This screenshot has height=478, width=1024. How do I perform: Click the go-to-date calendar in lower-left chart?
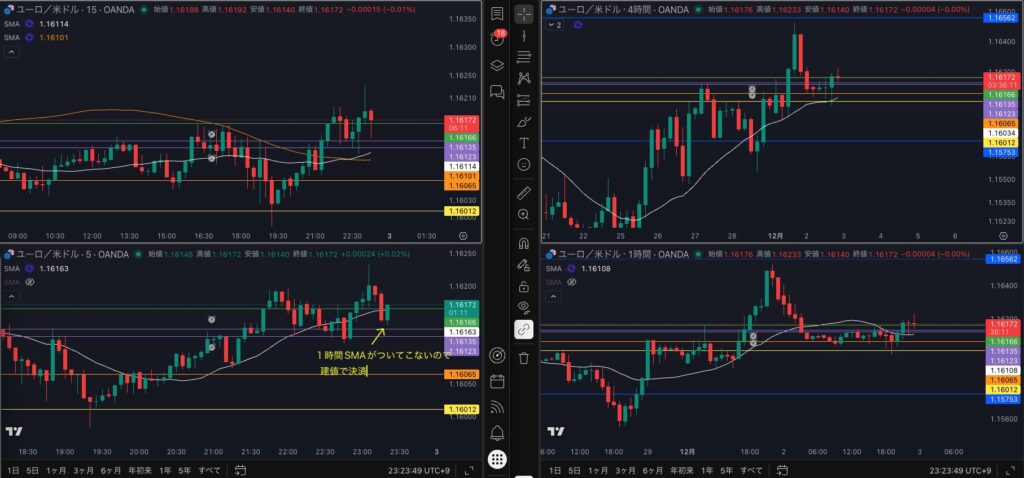pyautogui.click(x=241, y=470)
